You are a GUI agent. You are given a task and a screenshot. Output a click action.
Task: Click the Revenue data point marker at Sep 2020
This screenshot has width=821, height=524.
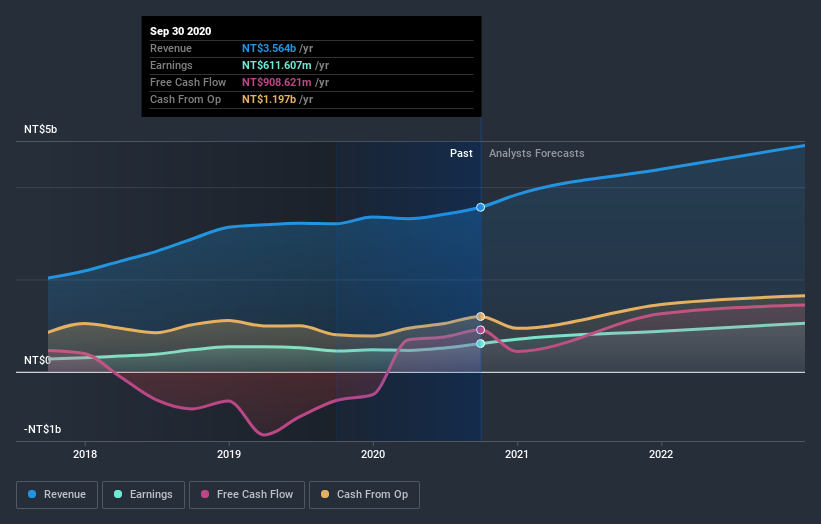[481, 207]
